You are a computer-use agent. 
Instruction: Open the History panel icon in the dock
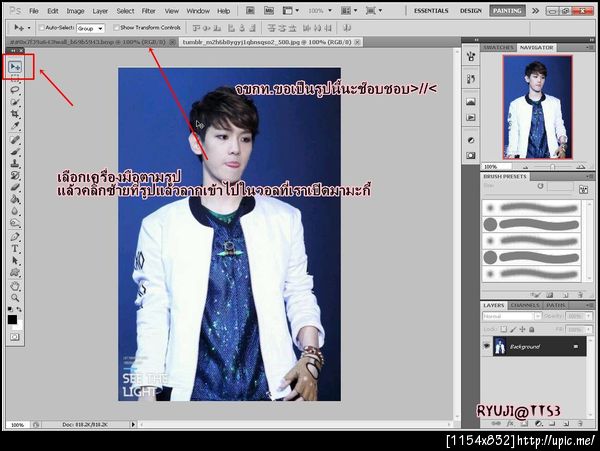coord(471,79)
